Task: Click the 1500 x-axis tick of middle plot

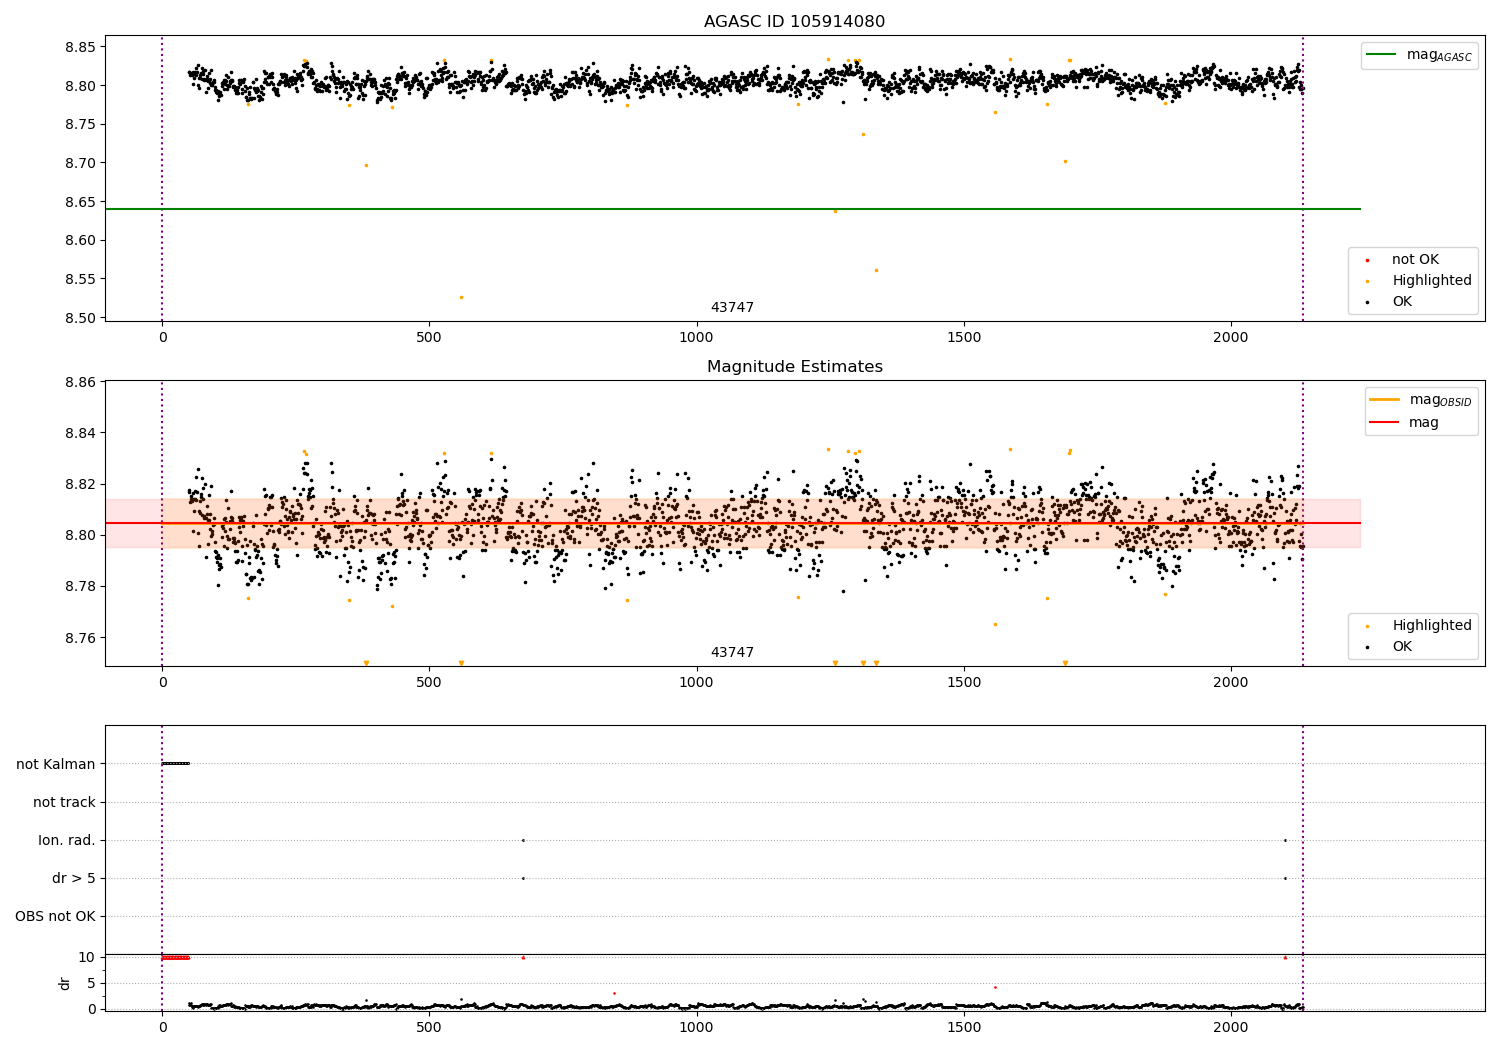Action: pyautogui.click(x=964, y=682)
